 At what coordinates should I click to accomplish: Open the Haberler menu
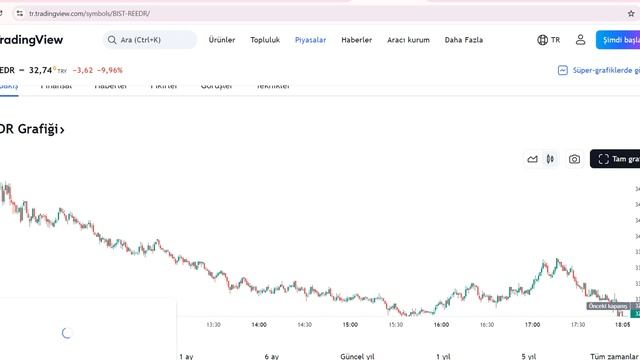coord(356,40)
